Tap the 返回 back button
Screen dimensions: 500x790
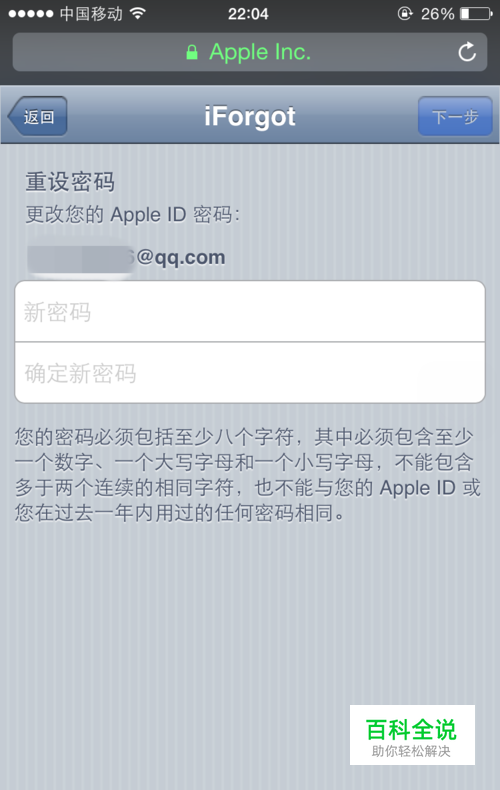38,117
